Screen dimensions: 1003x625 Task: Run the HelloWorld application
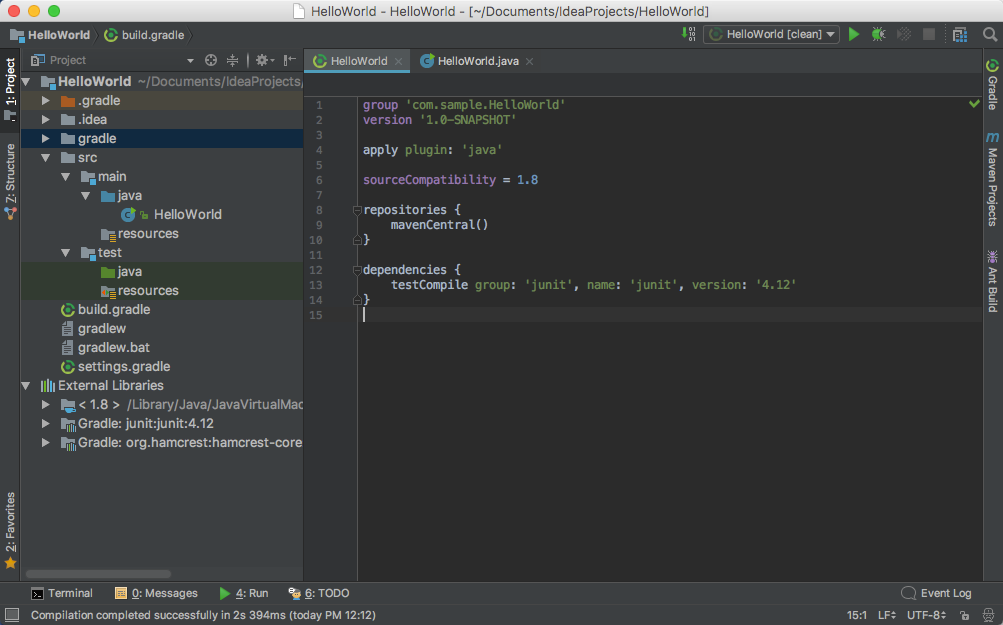853,34
